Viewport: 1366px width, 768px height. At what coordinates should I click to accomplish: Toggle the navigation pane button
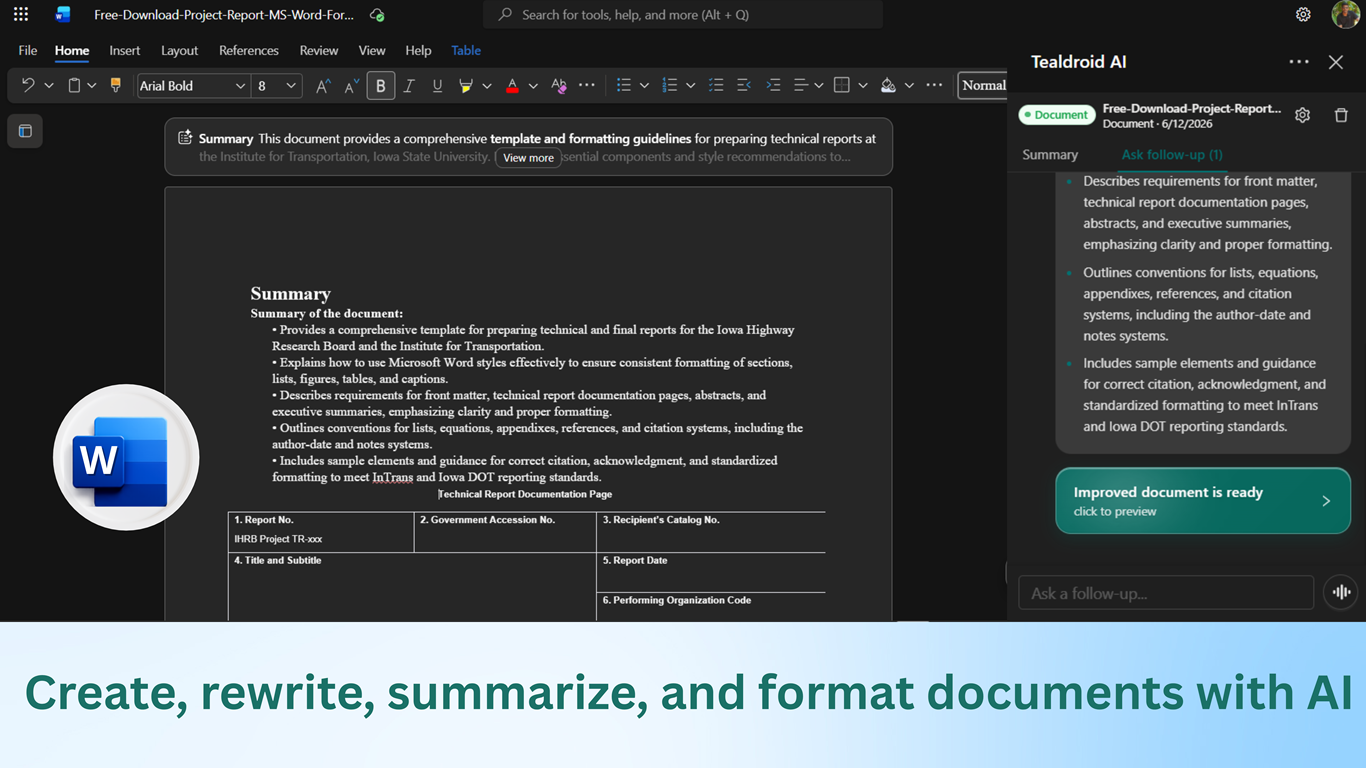pyautogui.click(x=25, y=131)
